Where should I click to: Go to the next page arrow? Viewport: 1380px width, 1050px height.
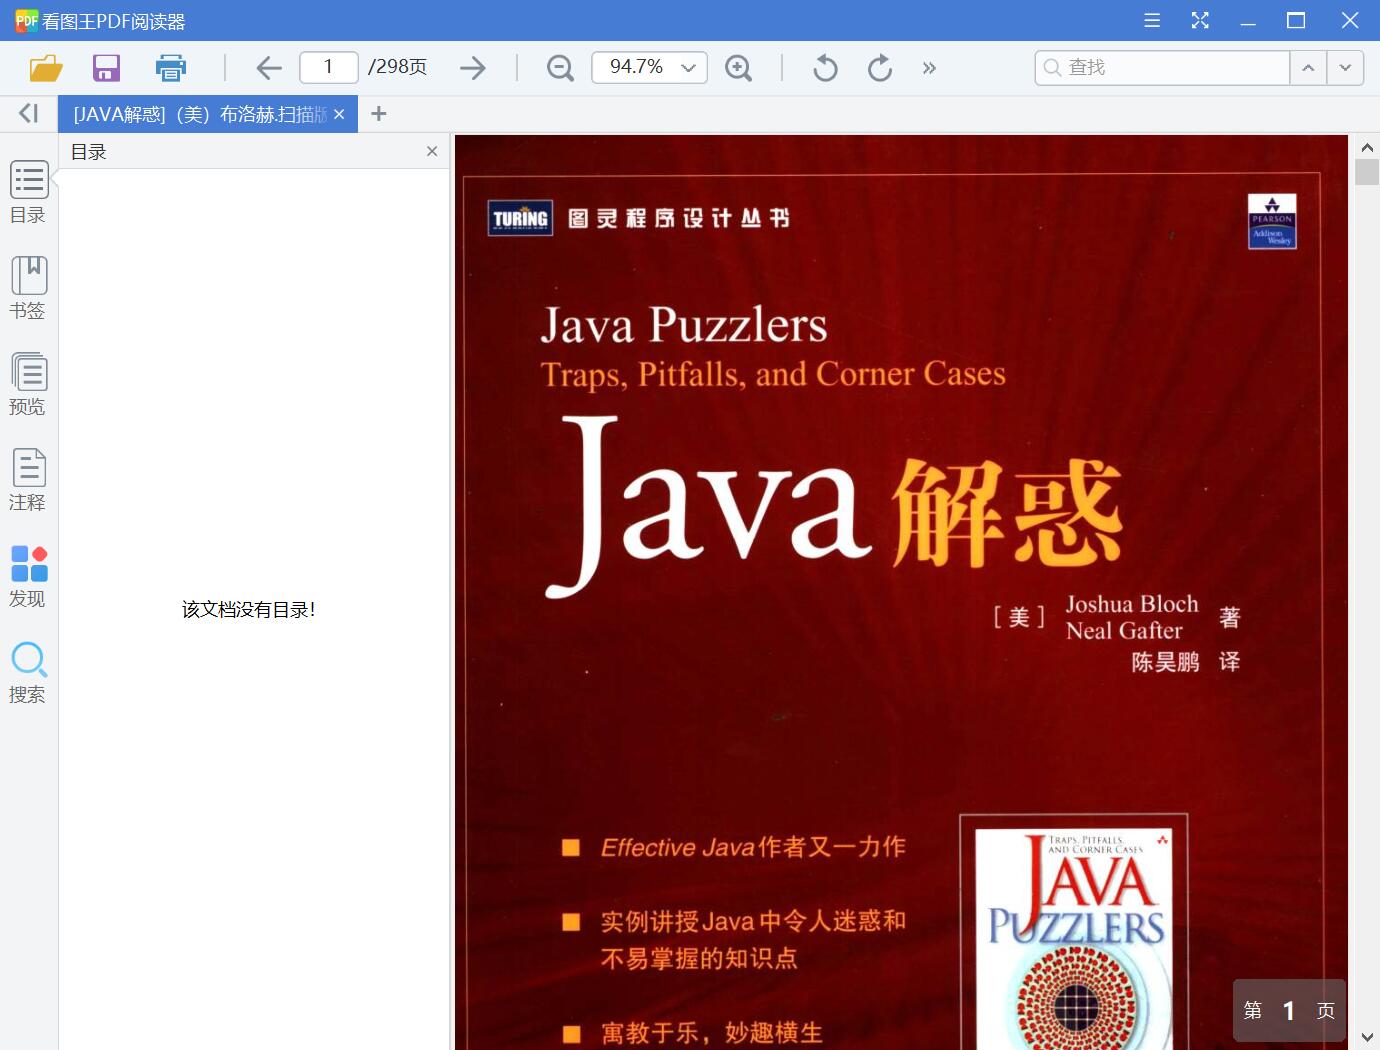(473, 68)
